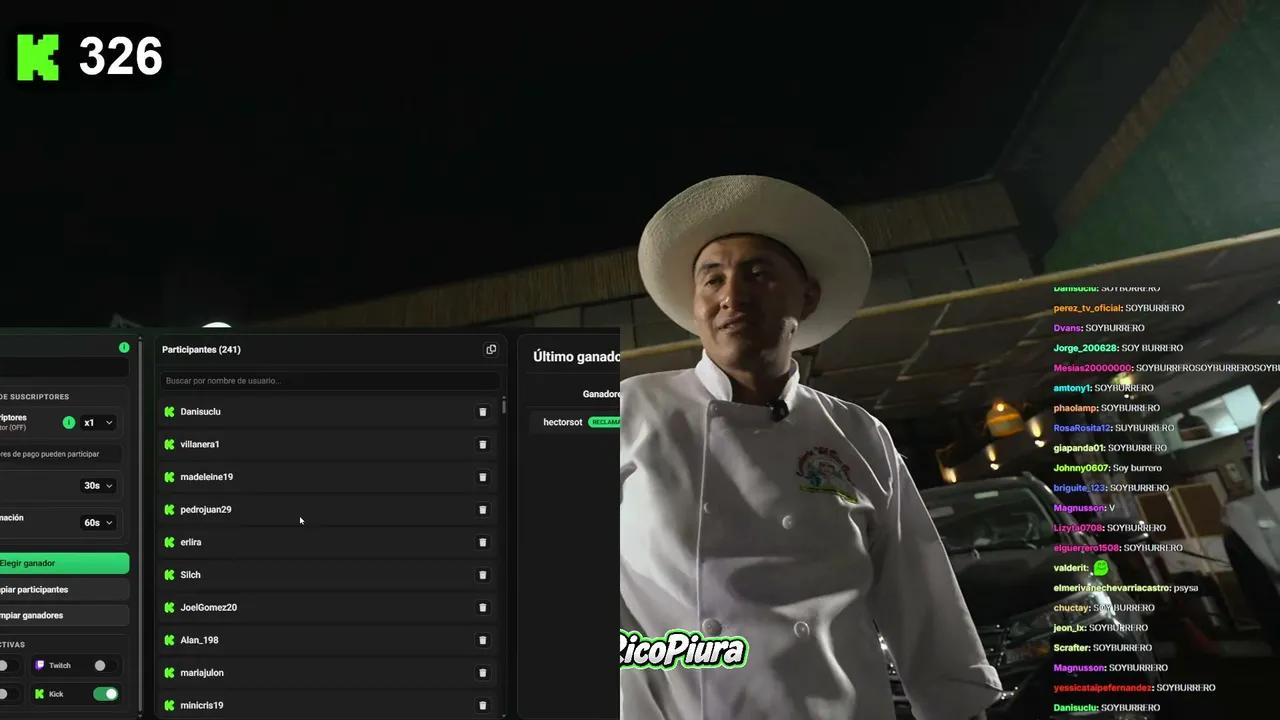Screen dimensions: 1280x720
Task: Click elmerivanechevarriacastro username in chat
Action: click(1111, 588)
